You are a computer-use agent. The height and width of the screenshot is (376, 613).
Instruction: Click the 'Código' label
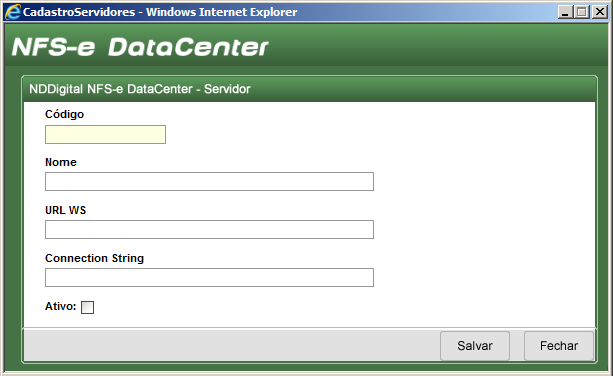[65, 114]
